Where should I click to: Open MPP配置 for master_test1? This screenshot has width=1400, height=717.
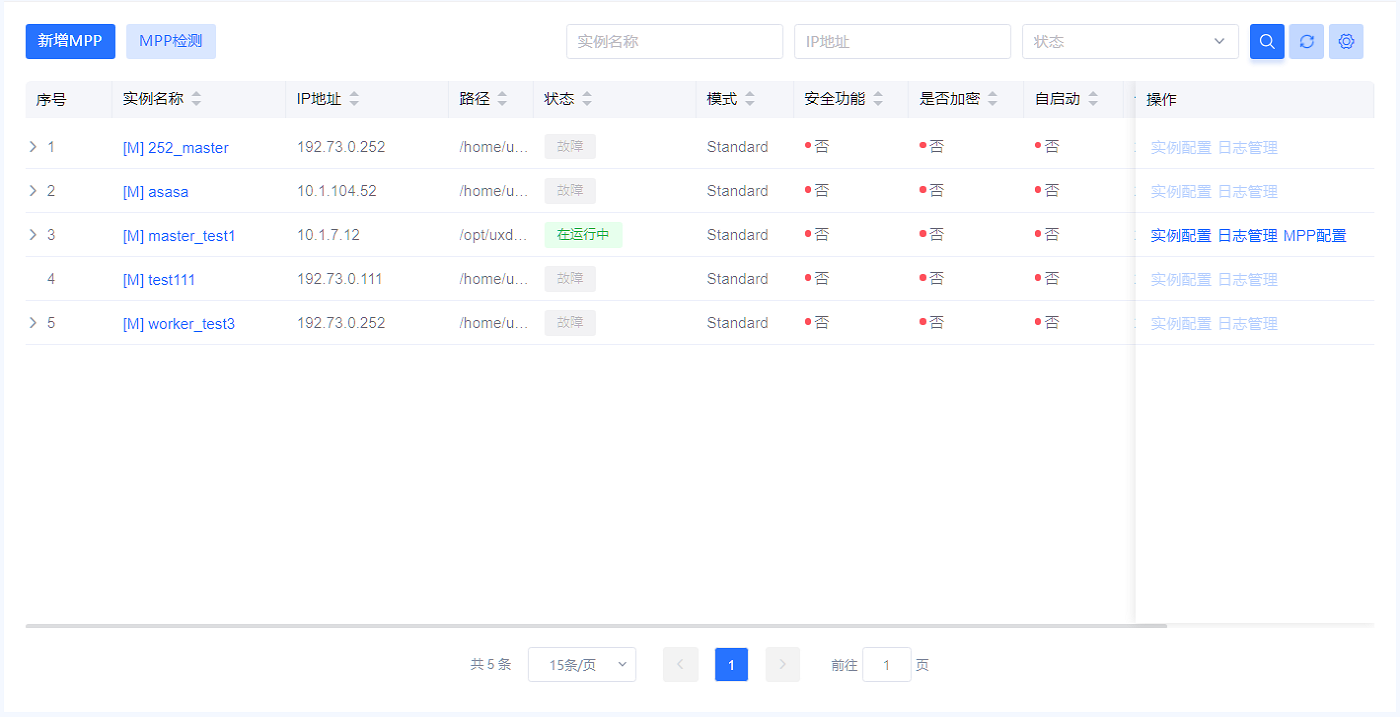pos(1314,236)
